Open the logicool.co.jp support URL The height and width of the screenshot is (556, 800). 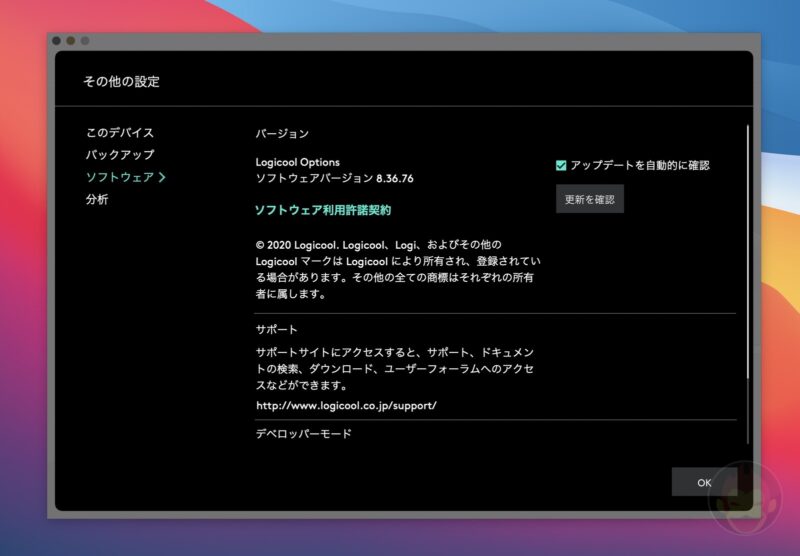click(346, 406)
